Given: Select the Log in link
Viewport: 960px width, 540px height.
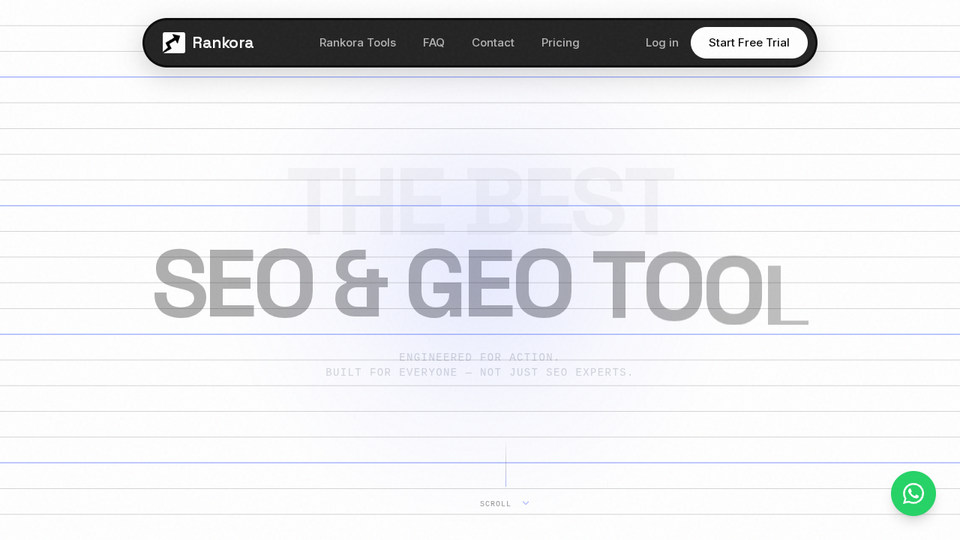Looking at the screenshot, I should coord(662,43).
